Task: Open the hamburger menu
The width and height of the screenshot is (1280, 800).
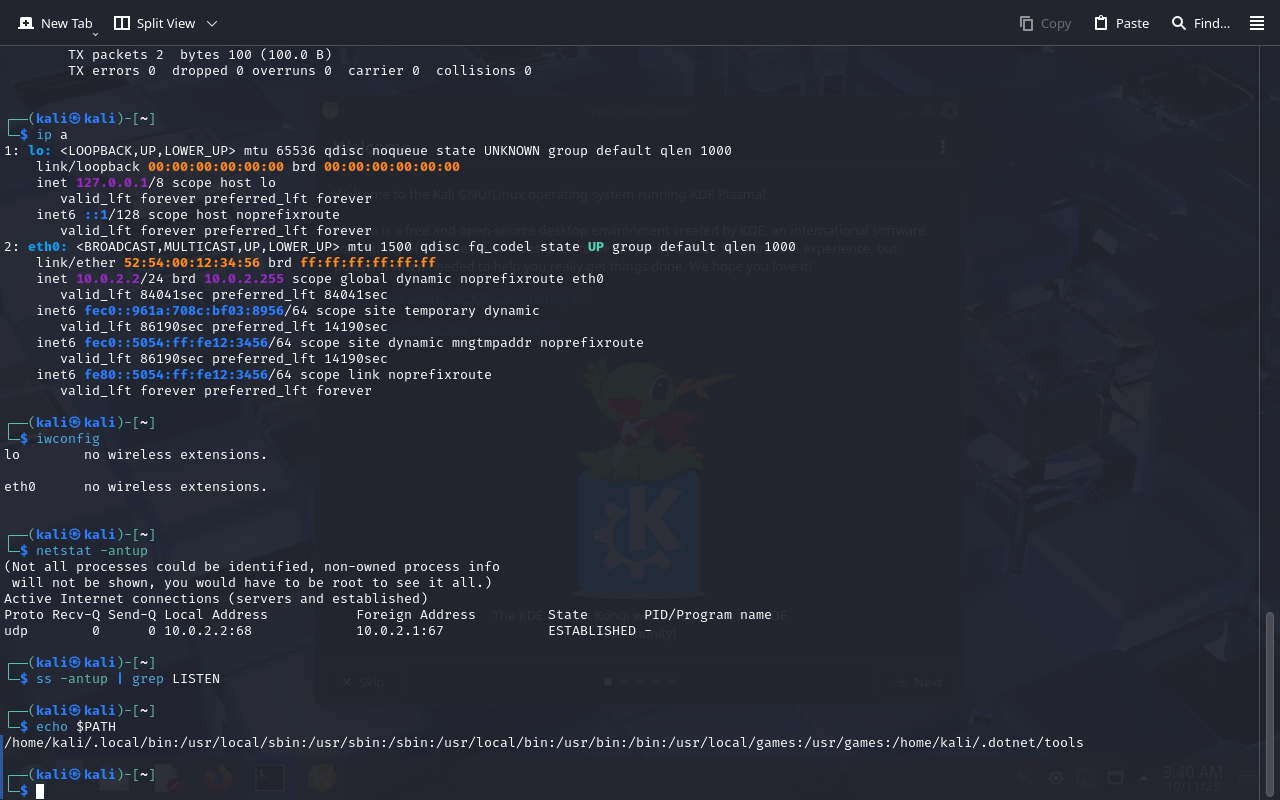Action: click(x=1257, y=23)
